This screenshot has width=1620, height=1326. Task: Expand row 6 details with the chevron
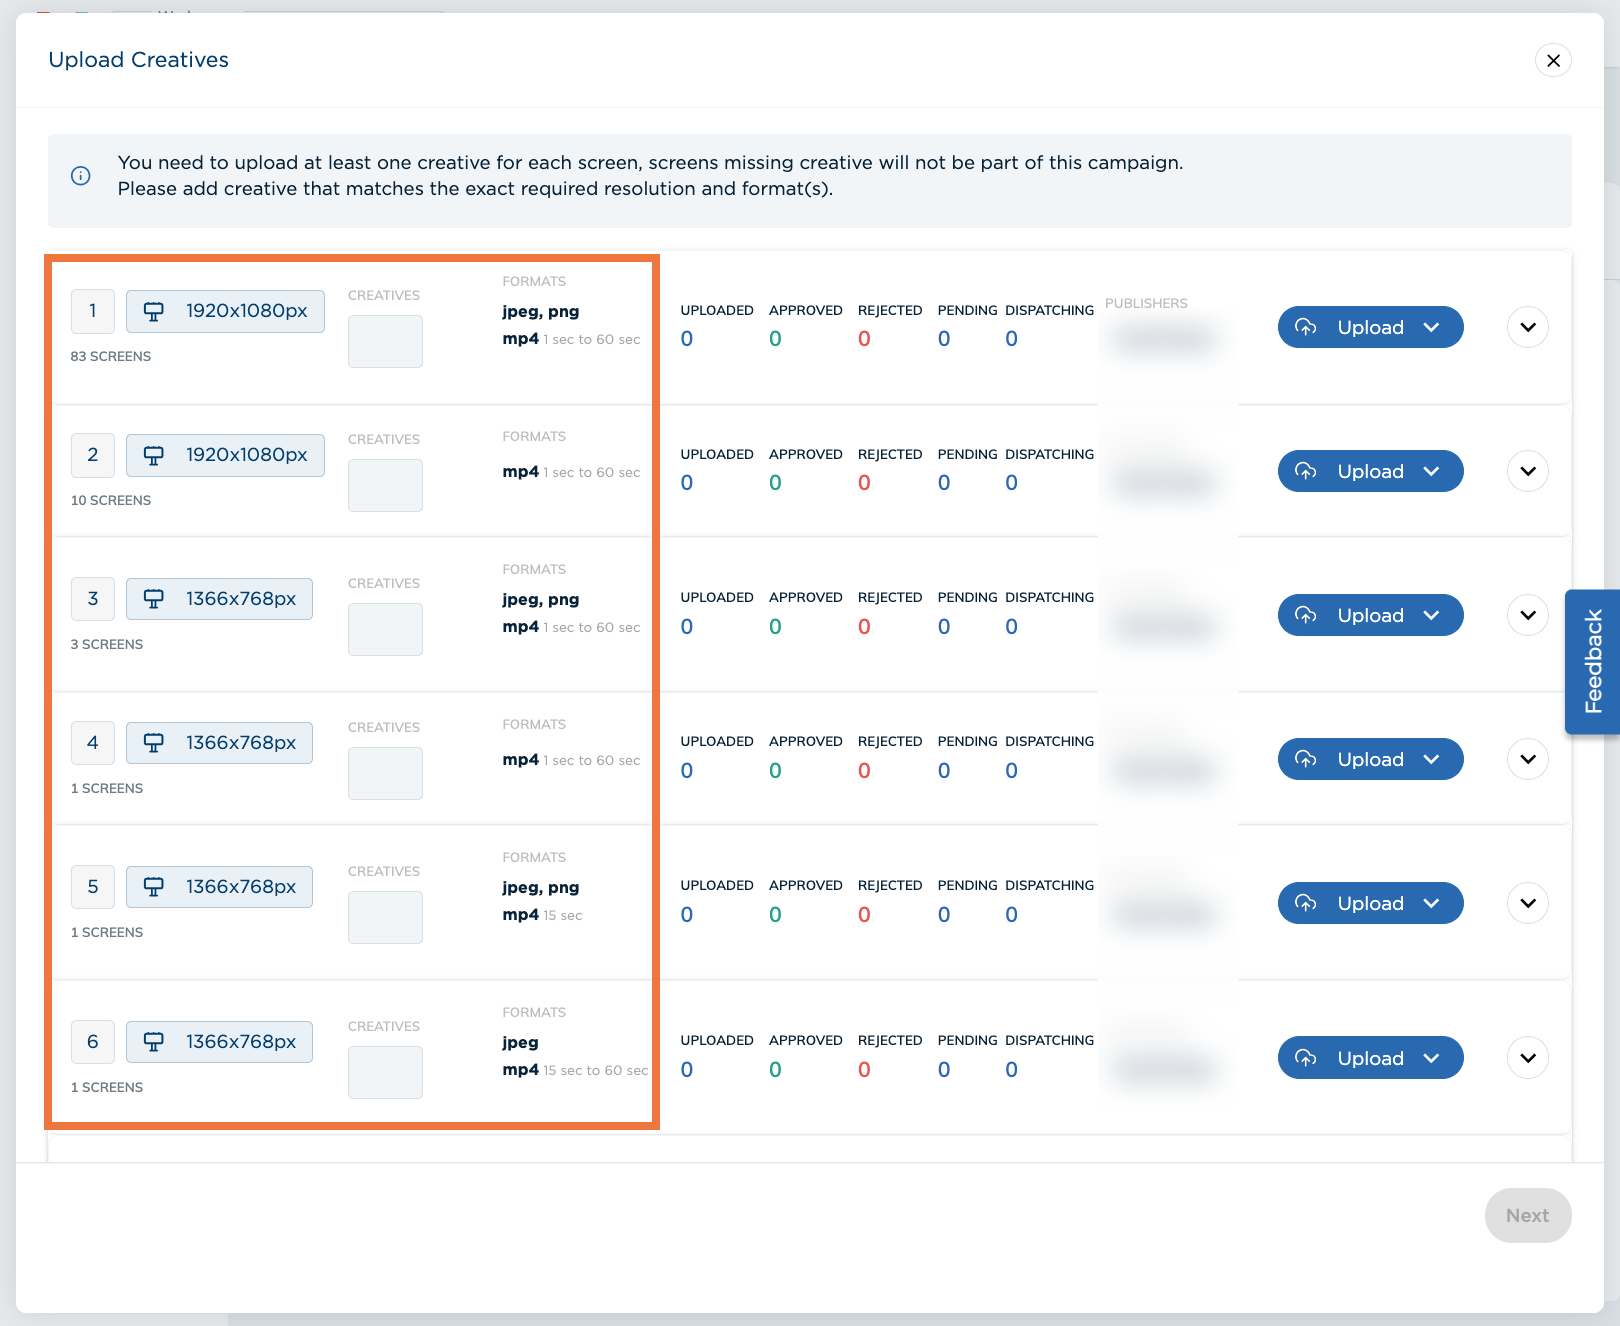pos(1528,1058)
